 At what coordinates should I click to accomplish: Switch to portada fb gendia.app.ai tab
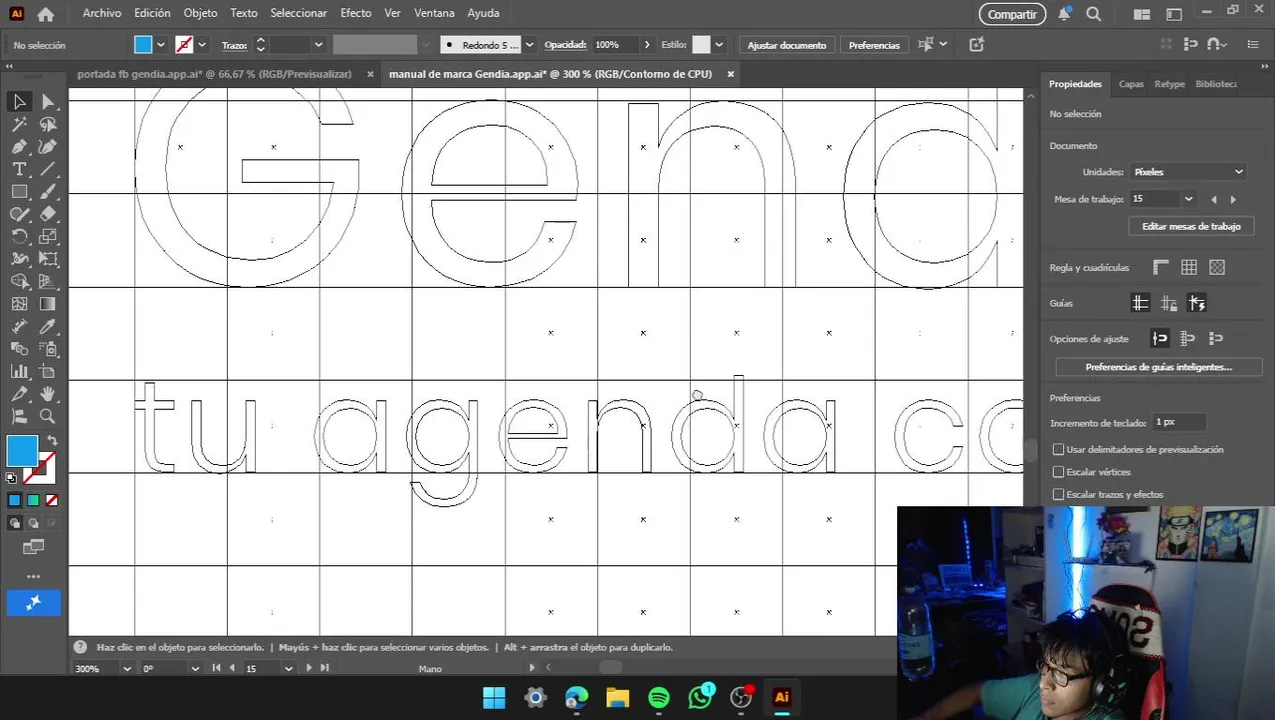point(214,74)
